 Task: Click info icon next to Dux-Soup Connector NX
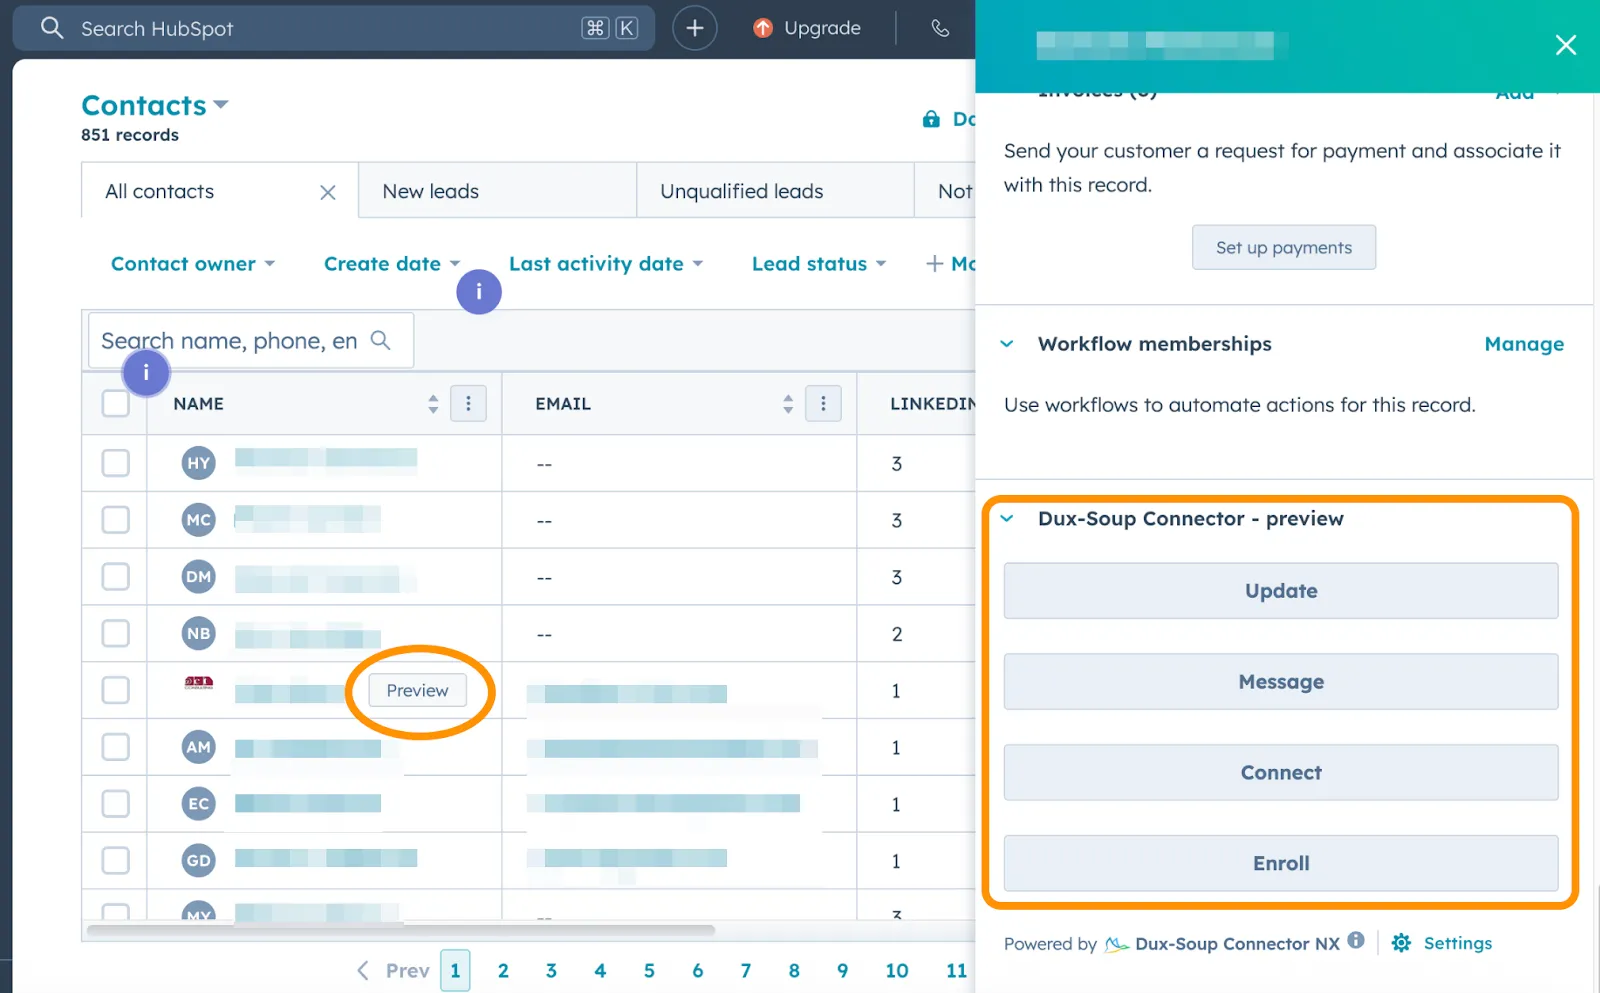point(1356,940)
